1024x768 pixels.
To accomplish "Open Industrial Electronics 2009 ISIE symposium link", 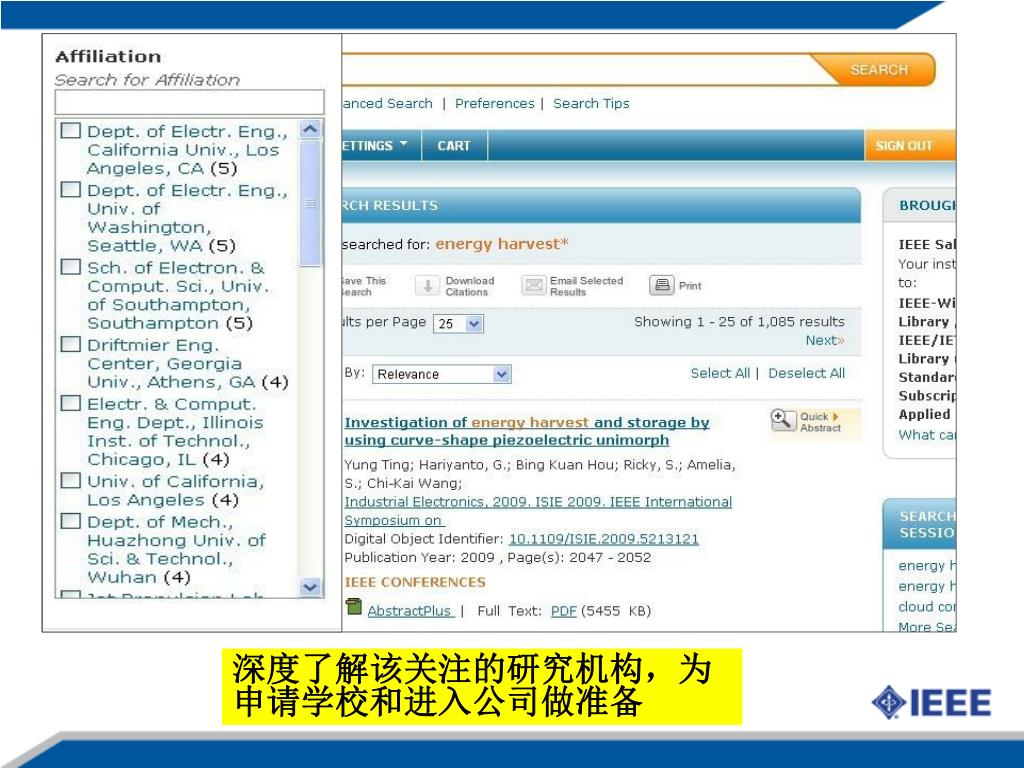I will [x=538, y=511].
